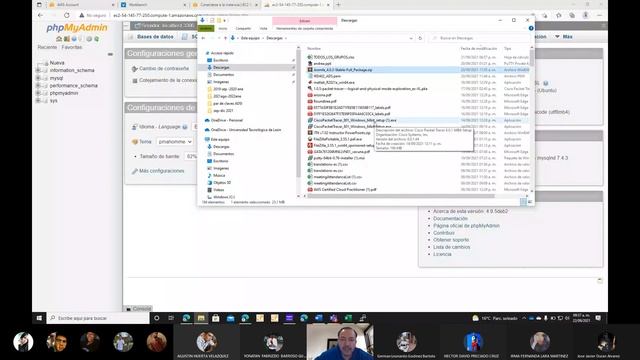
Task: Open Microsoft Store icon on taskbar
Action: point(216,318)
